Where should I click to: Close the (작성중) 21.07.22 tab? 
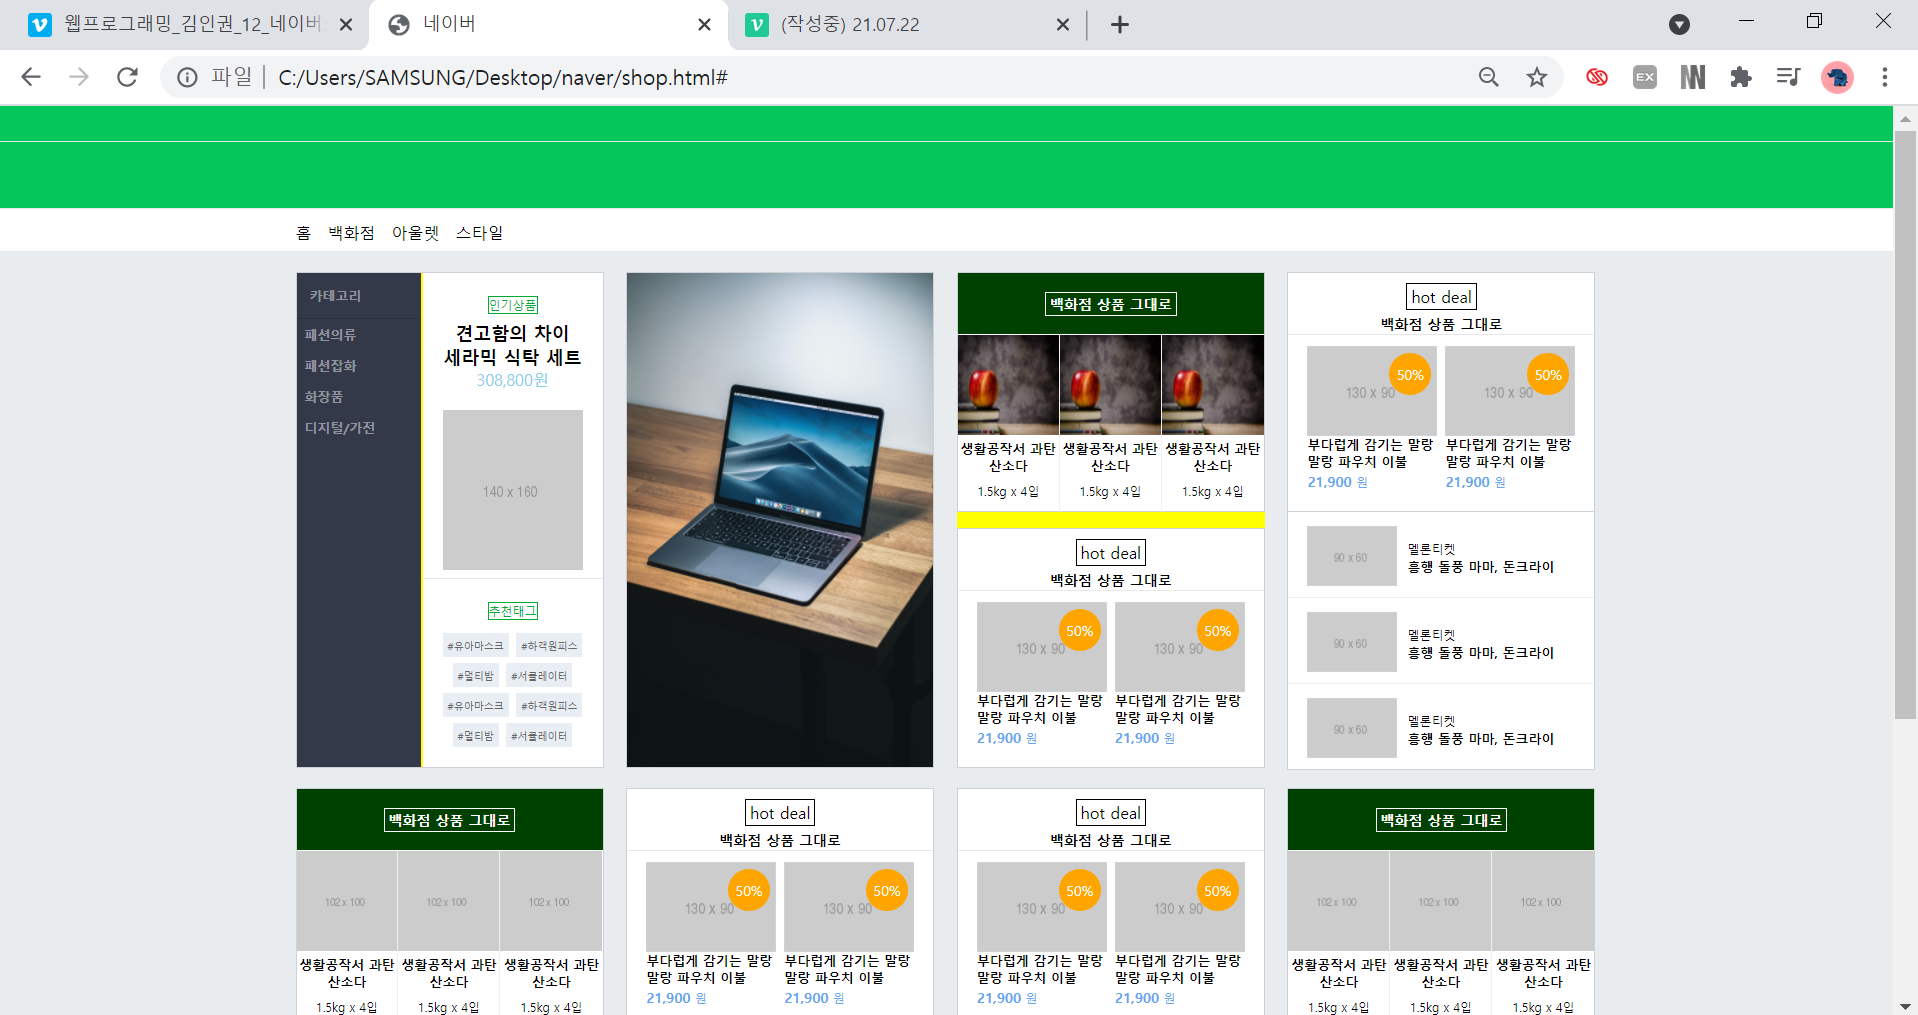tap(1063, 25)
